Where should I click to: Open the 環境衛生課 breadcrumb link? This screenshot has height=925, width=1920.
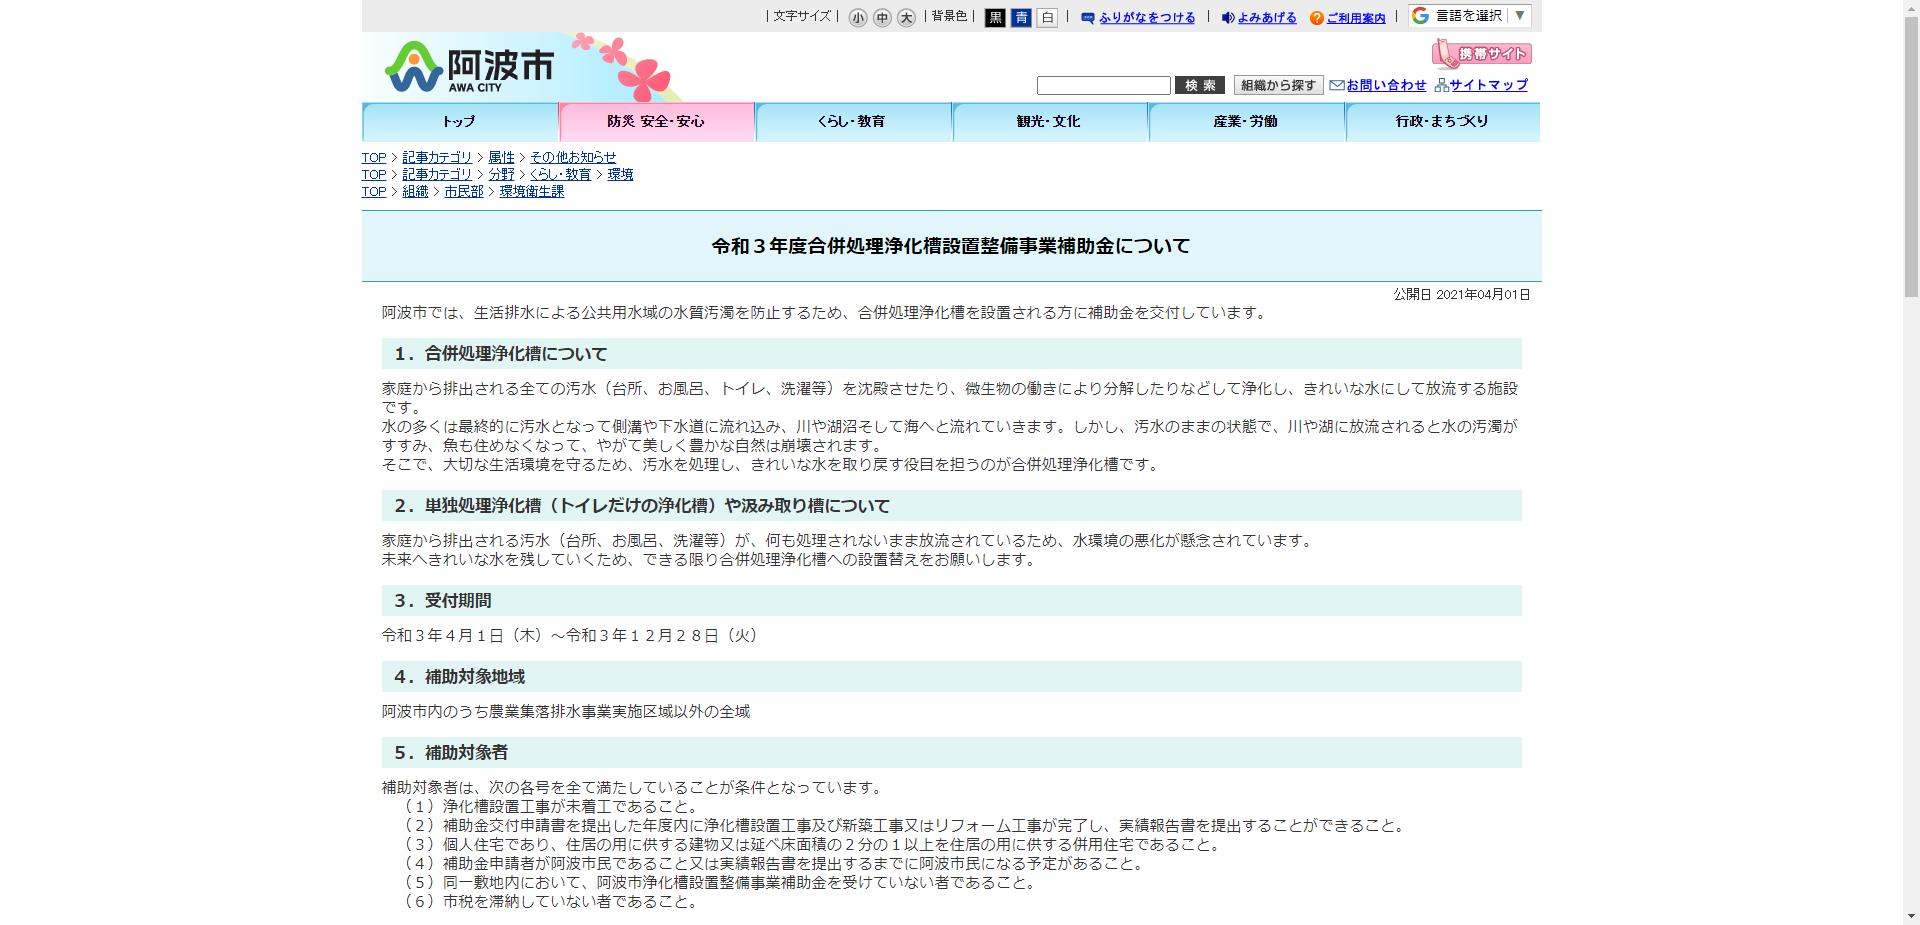pyautogui.click(x=531, y=191)
